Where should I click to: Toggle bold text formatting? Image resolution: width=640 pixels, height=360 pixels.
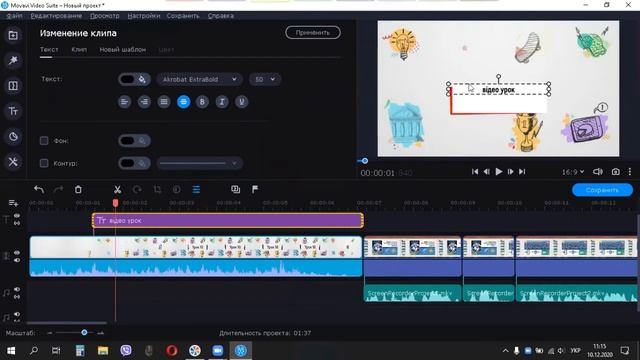(x=202, y=102)
